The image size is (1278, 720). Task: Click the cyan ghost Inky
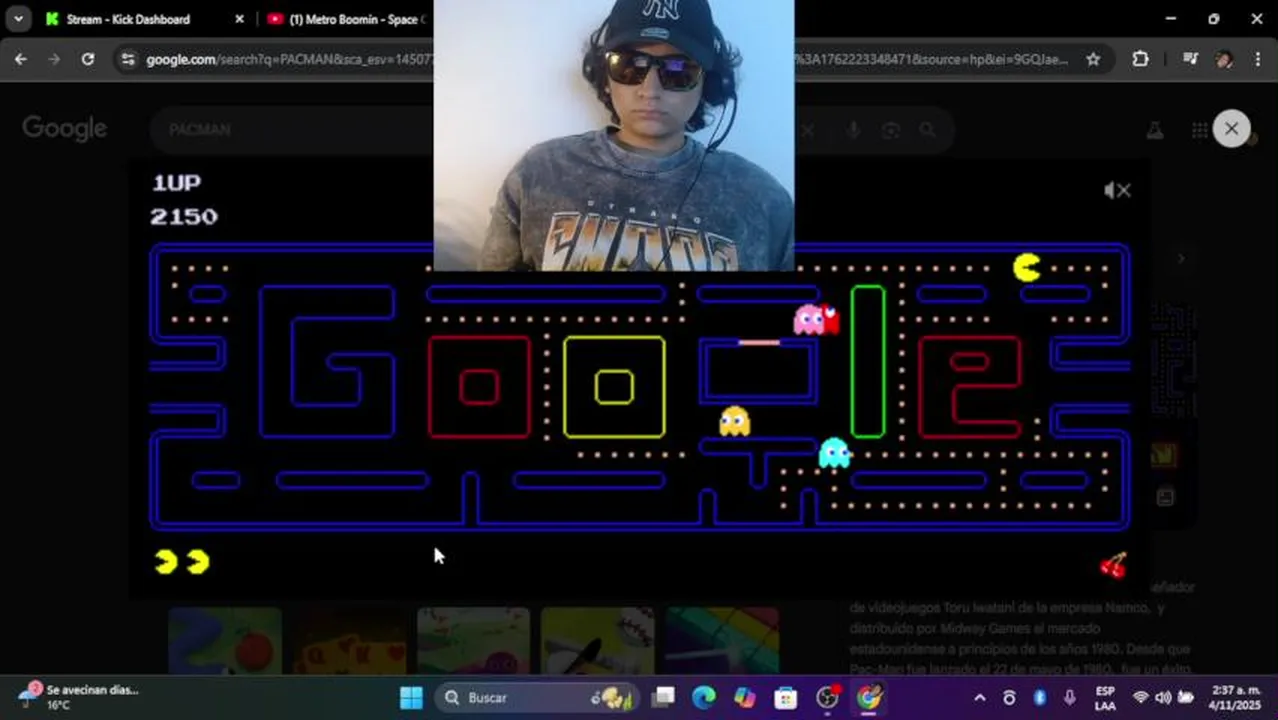(834, 453)
